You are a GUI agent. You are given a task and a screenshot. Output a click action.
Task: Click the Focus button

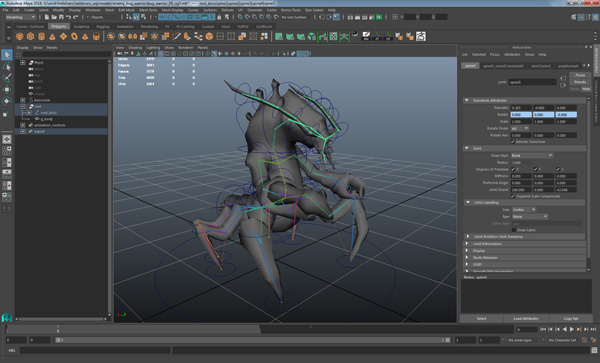tap(580, 75)
